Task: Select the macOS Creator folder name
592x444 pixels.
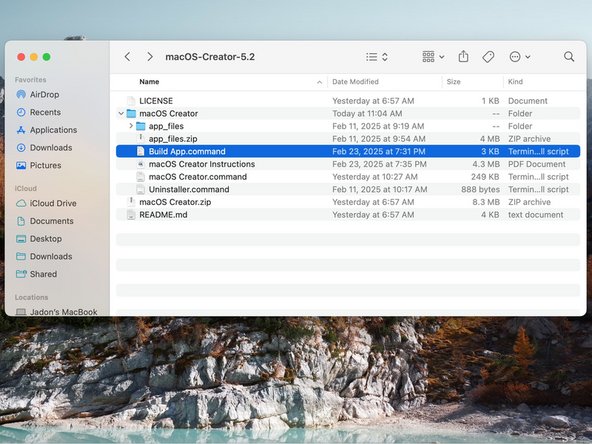Action: (168, 113)
